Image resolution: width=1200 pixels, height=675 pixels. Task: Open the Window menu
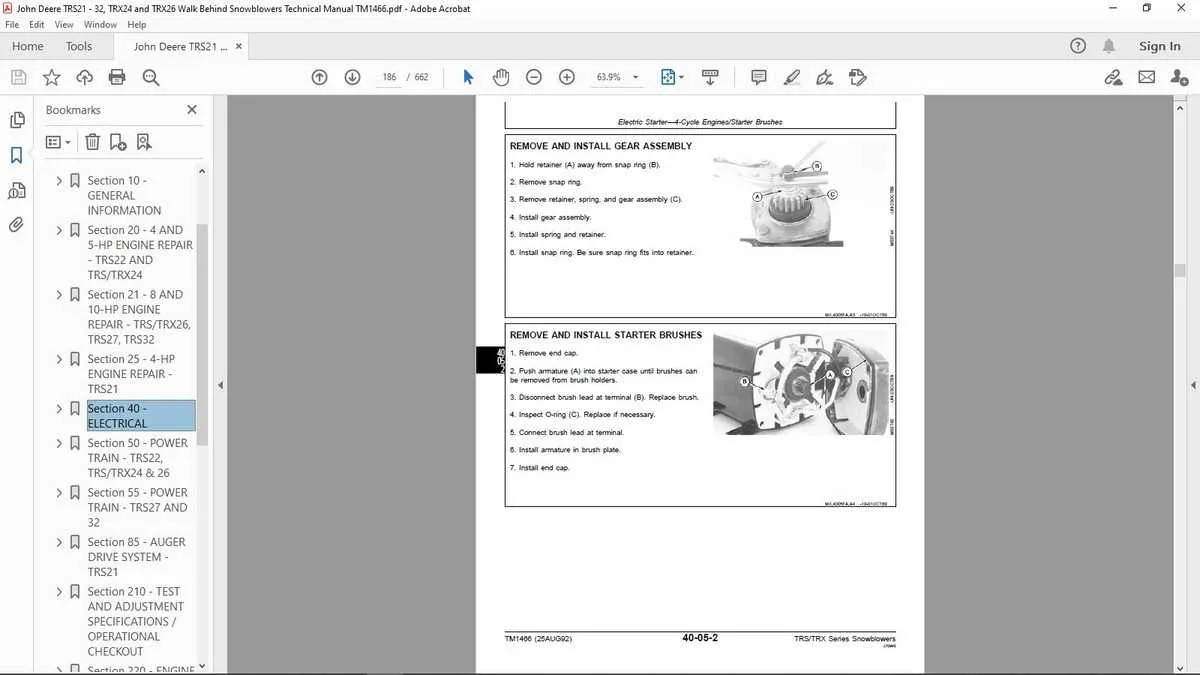[100, 24]
